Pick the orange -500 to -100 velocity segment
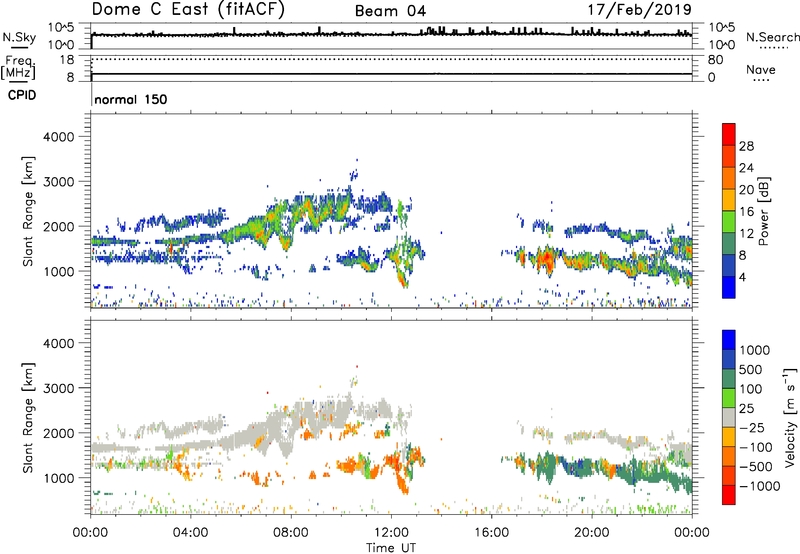This screenshot has width=800, height=554. (729, 456)
